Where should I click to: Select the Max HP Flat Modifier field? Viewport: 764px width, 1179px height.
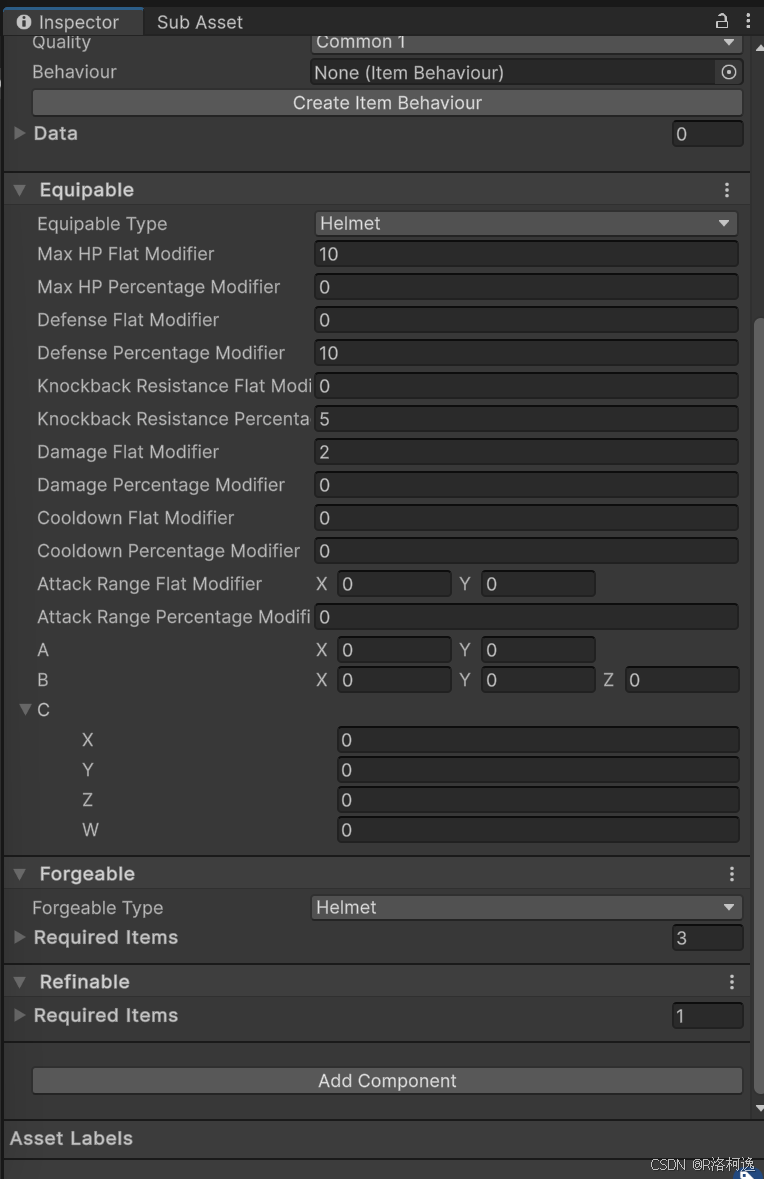525,254
